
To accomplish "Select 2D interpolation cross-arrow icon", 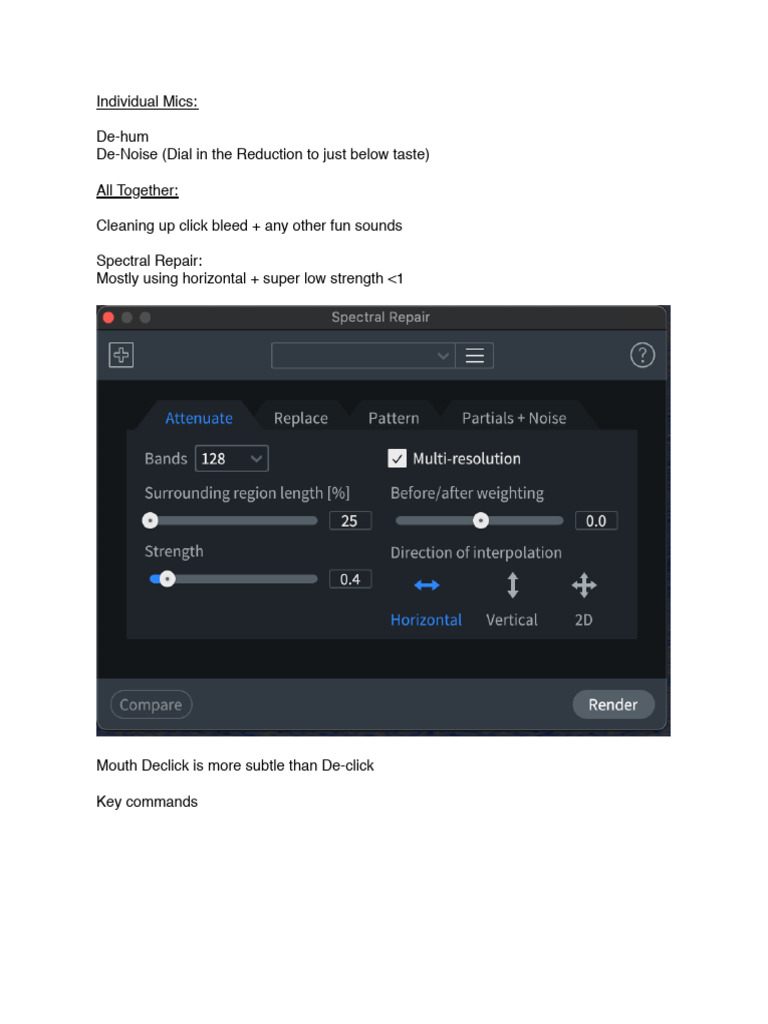I will [x=584, y=585].
